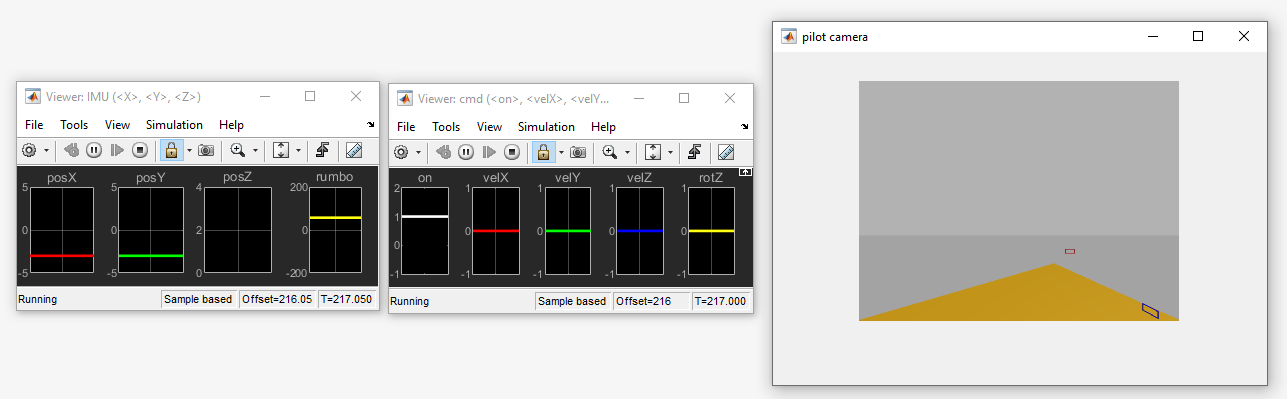Step forward simulation in cmd viewer
The image size is (1287, 399).
[489, 152]
